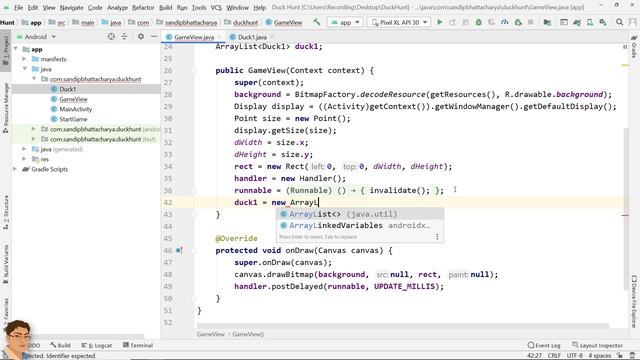Click Sync Project with Gradle Files icon
640x360 pixels.
[577, 22]
